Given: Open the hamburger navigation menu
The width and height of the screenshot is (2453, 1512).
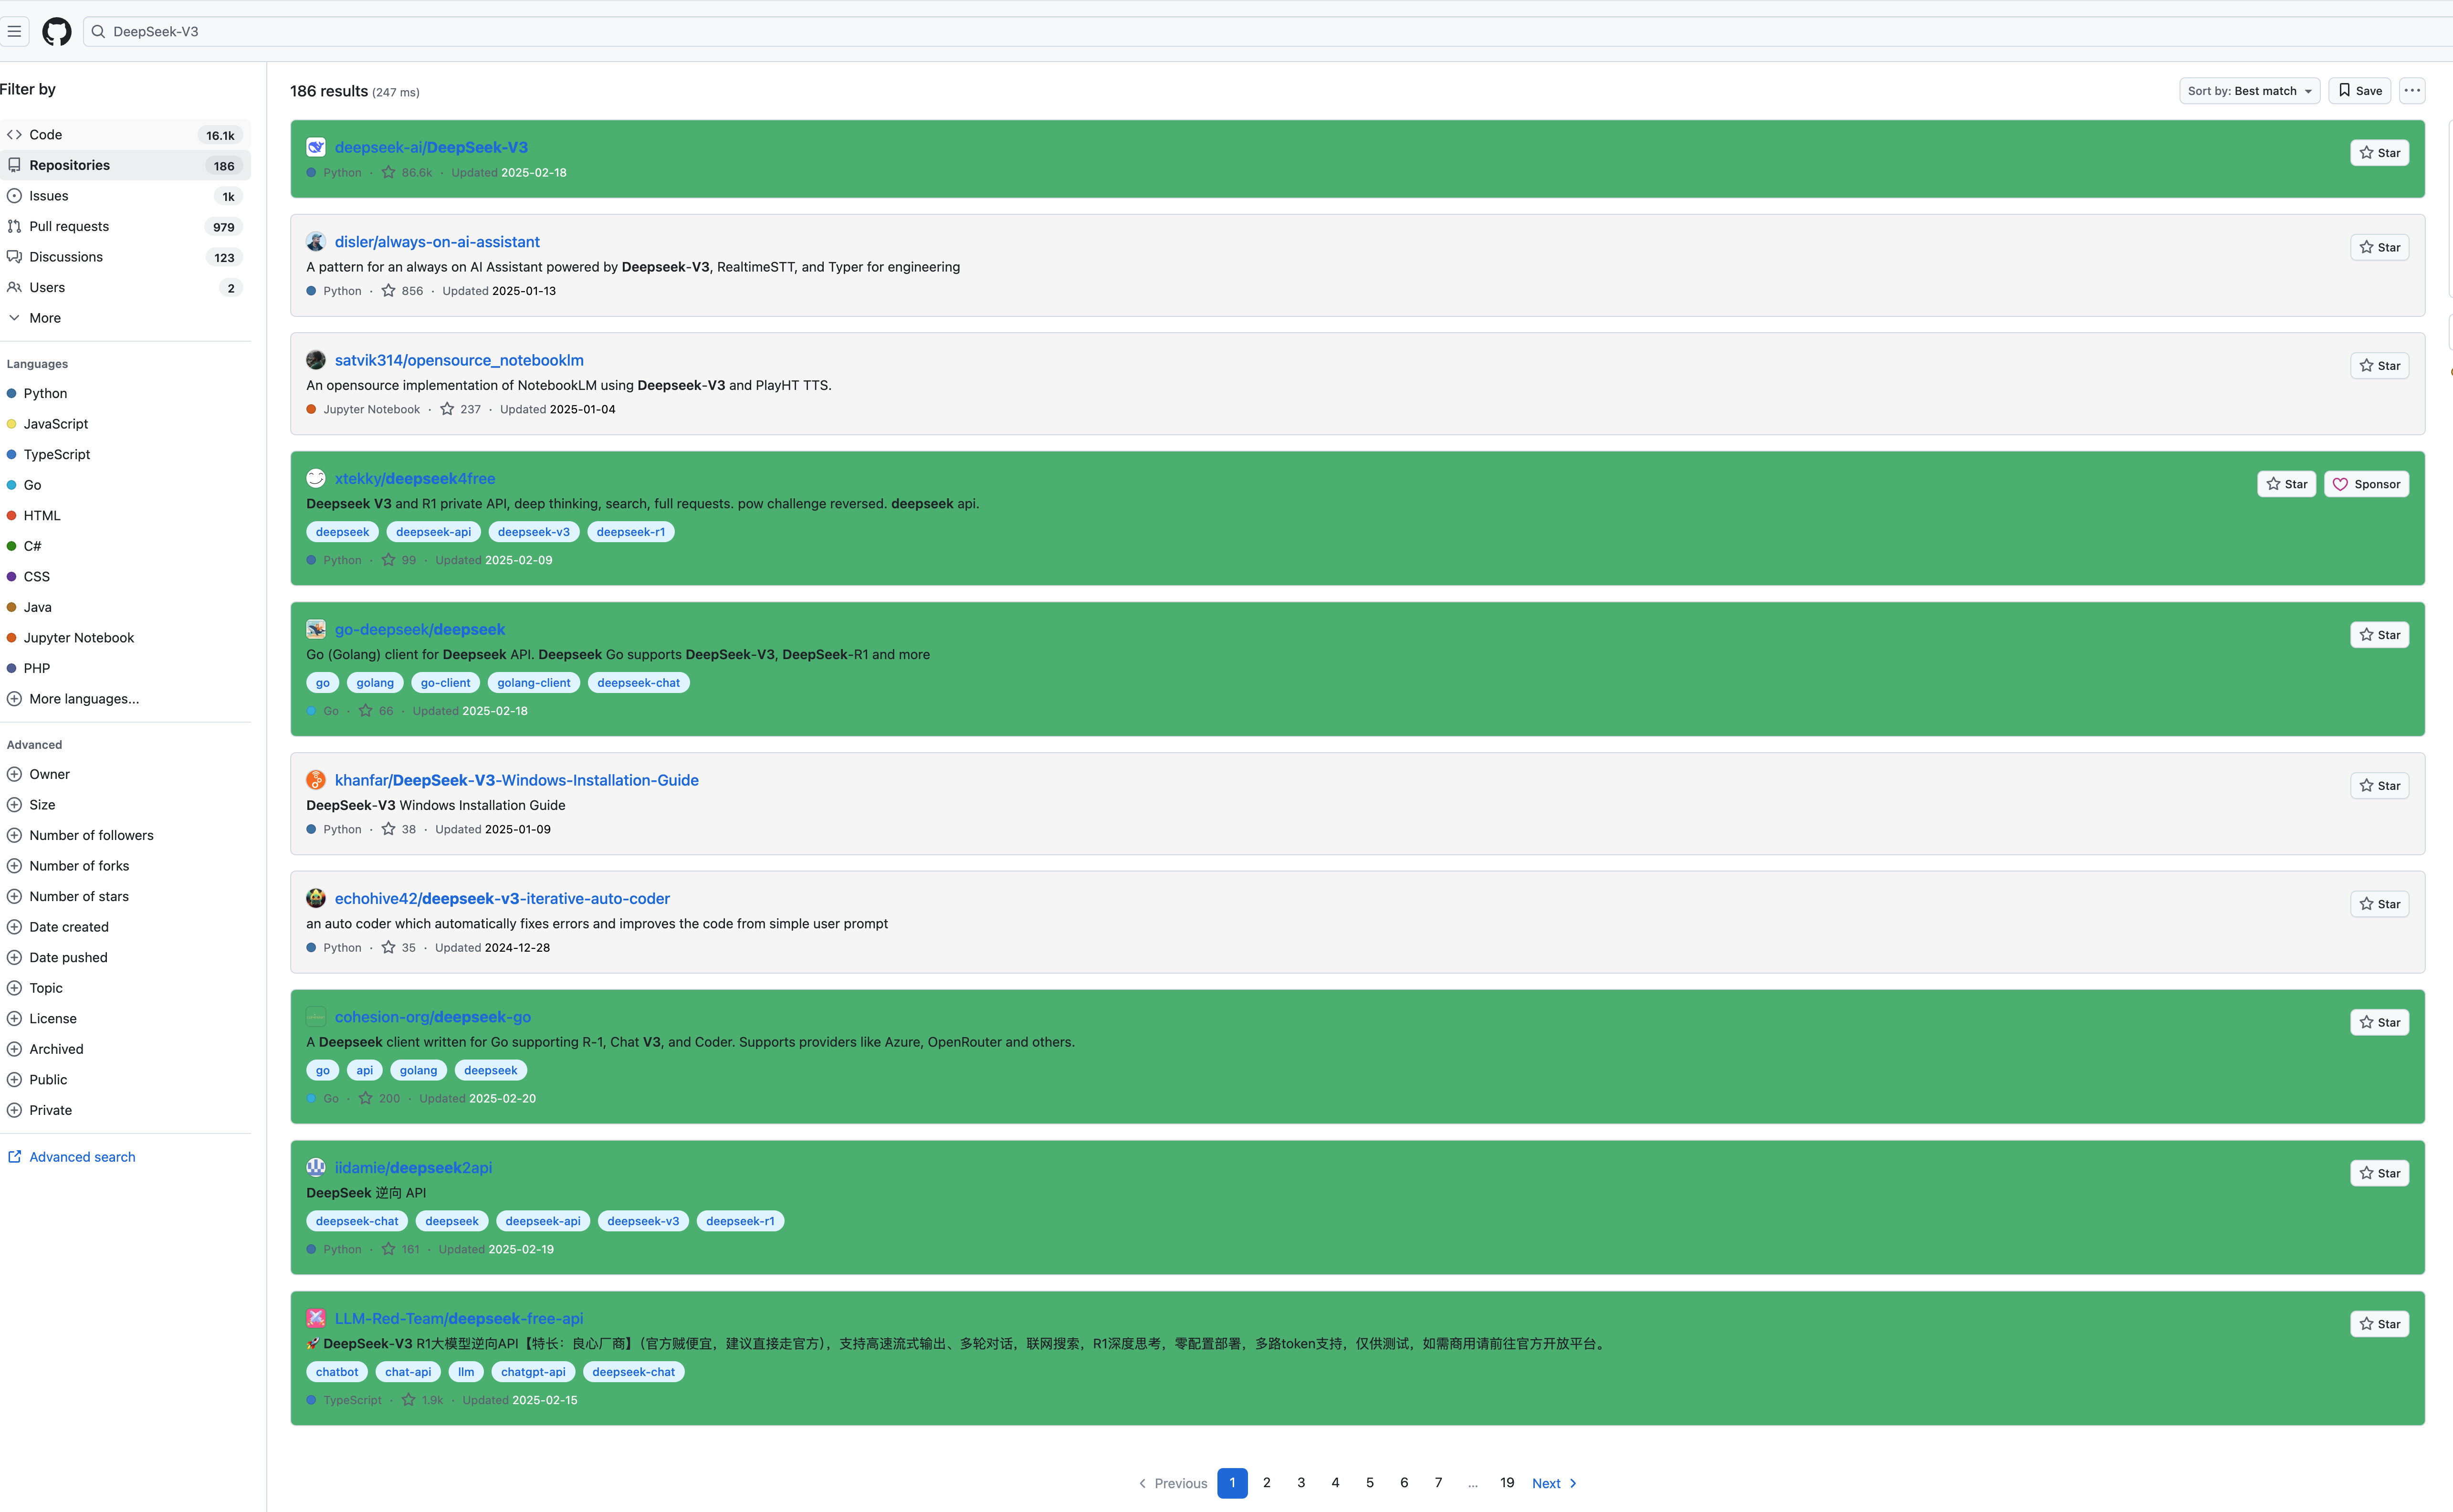Looking at the screenshot, I should (x=14, y=31).
